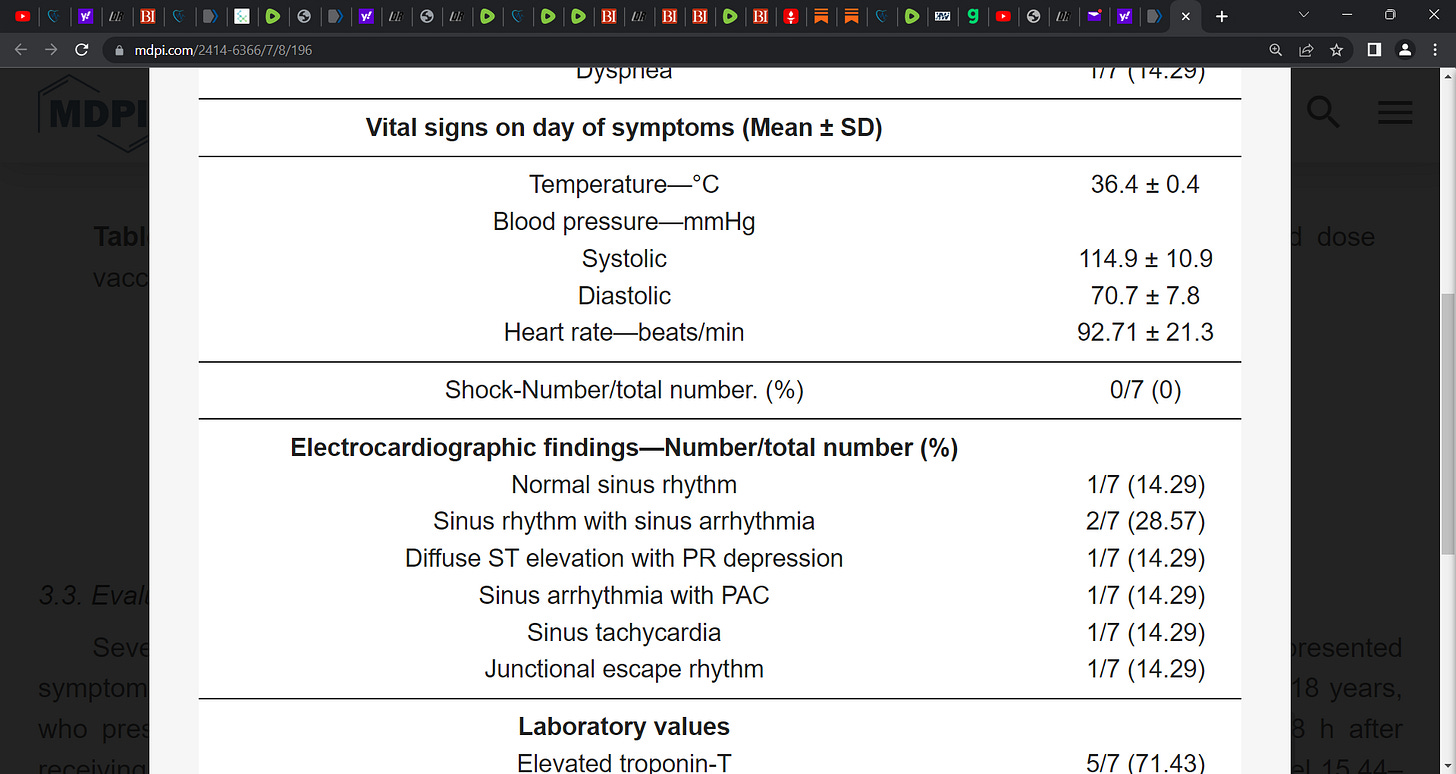Image resolution: width=1456 pixels, height=774 pixels.
Task: View site information via the lock icon
Action: pos(118,49)
